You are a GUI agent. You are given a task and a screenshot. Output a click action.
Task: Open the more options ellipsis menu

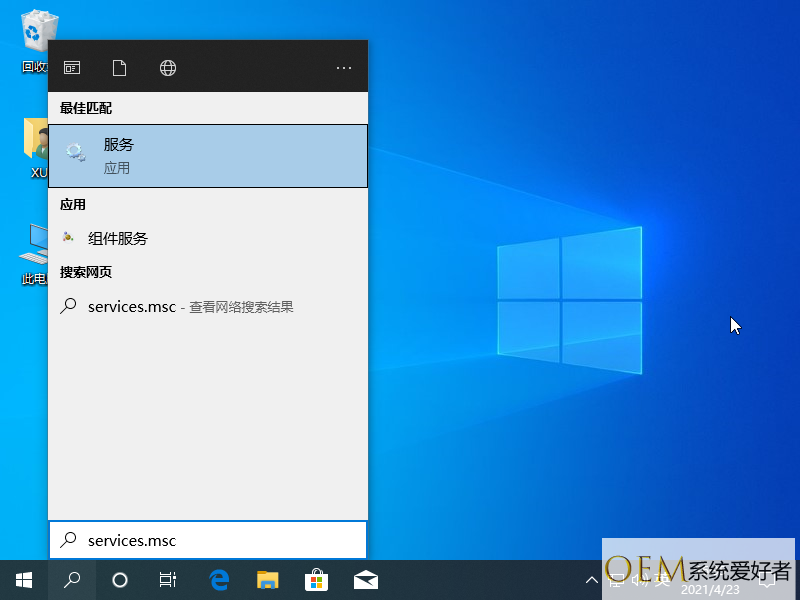344,68
